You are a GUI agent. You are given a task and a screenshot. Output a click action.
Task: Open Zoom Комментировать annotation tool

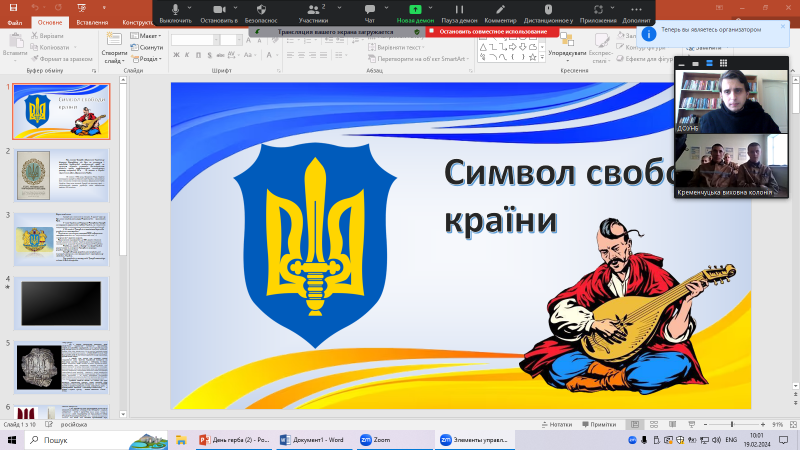click(501, 13)
